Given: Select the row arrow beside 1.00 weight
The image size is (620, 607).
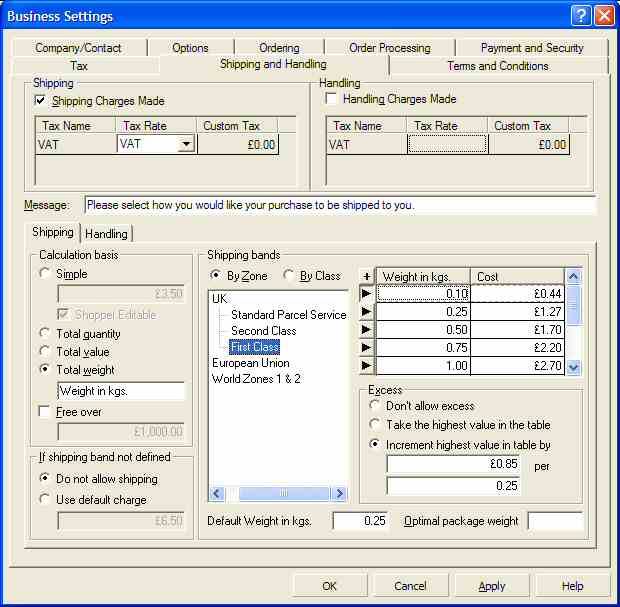Looking at the screenshot, I should pyautogui.click(x=366, y=366).
